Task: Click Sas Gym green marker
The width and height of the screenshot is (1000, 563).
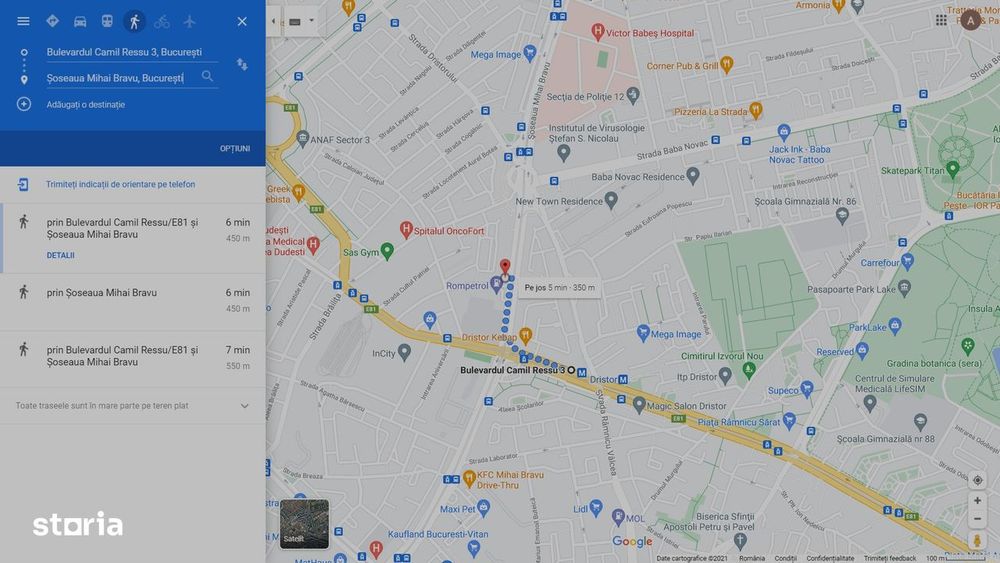Action: click(x=386, y=251)
